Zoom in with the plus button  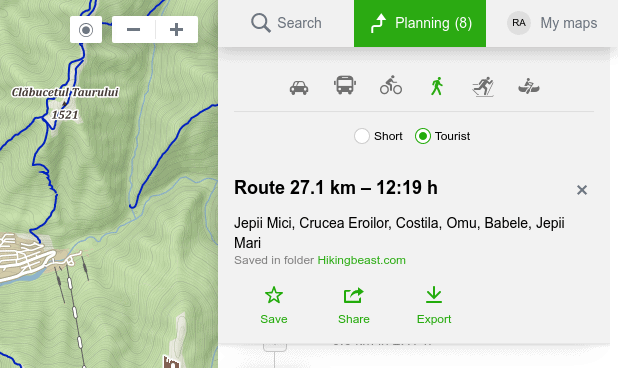click(x=176, y=30)
